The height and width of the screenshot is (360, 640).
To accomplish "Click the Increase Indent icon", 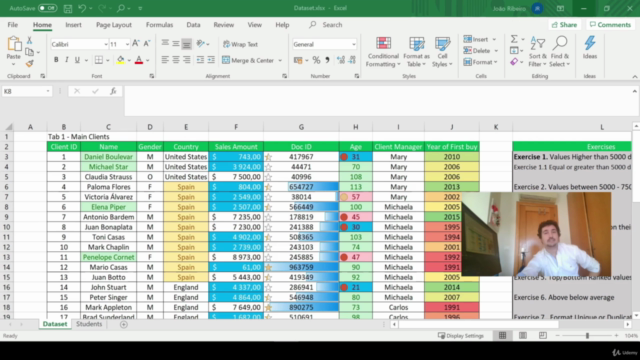I will point(211,60).
